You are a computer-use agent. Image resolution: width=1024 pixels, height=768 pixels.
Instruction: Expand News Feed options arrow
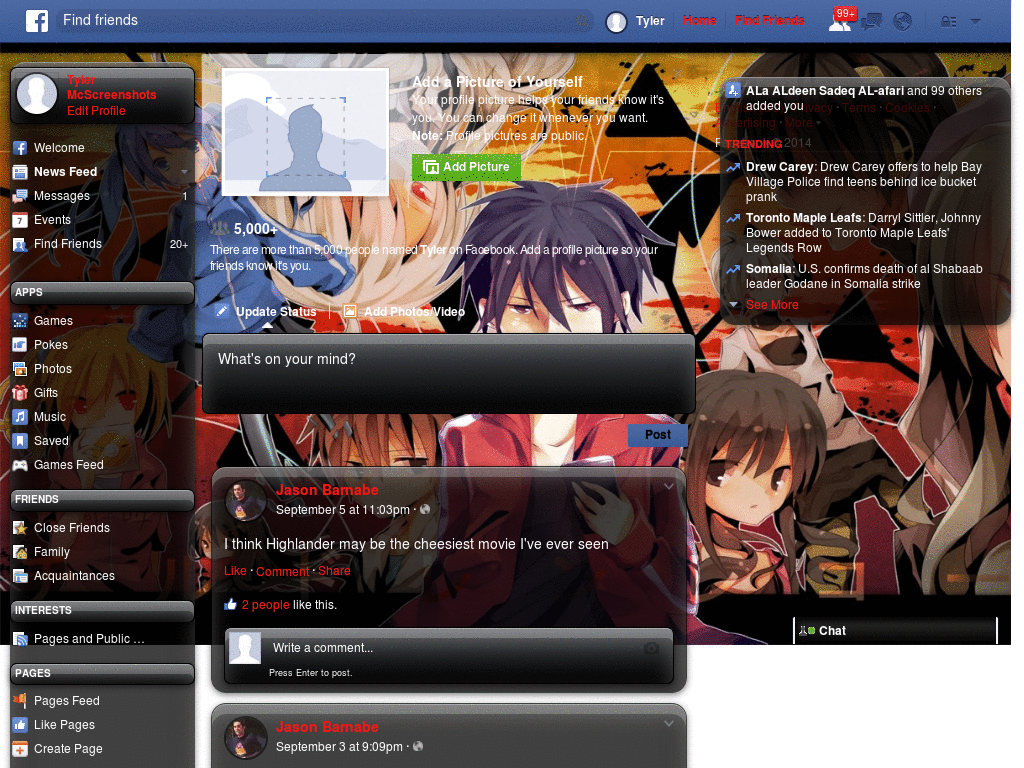pyautogui.click(x=184, y=172)
